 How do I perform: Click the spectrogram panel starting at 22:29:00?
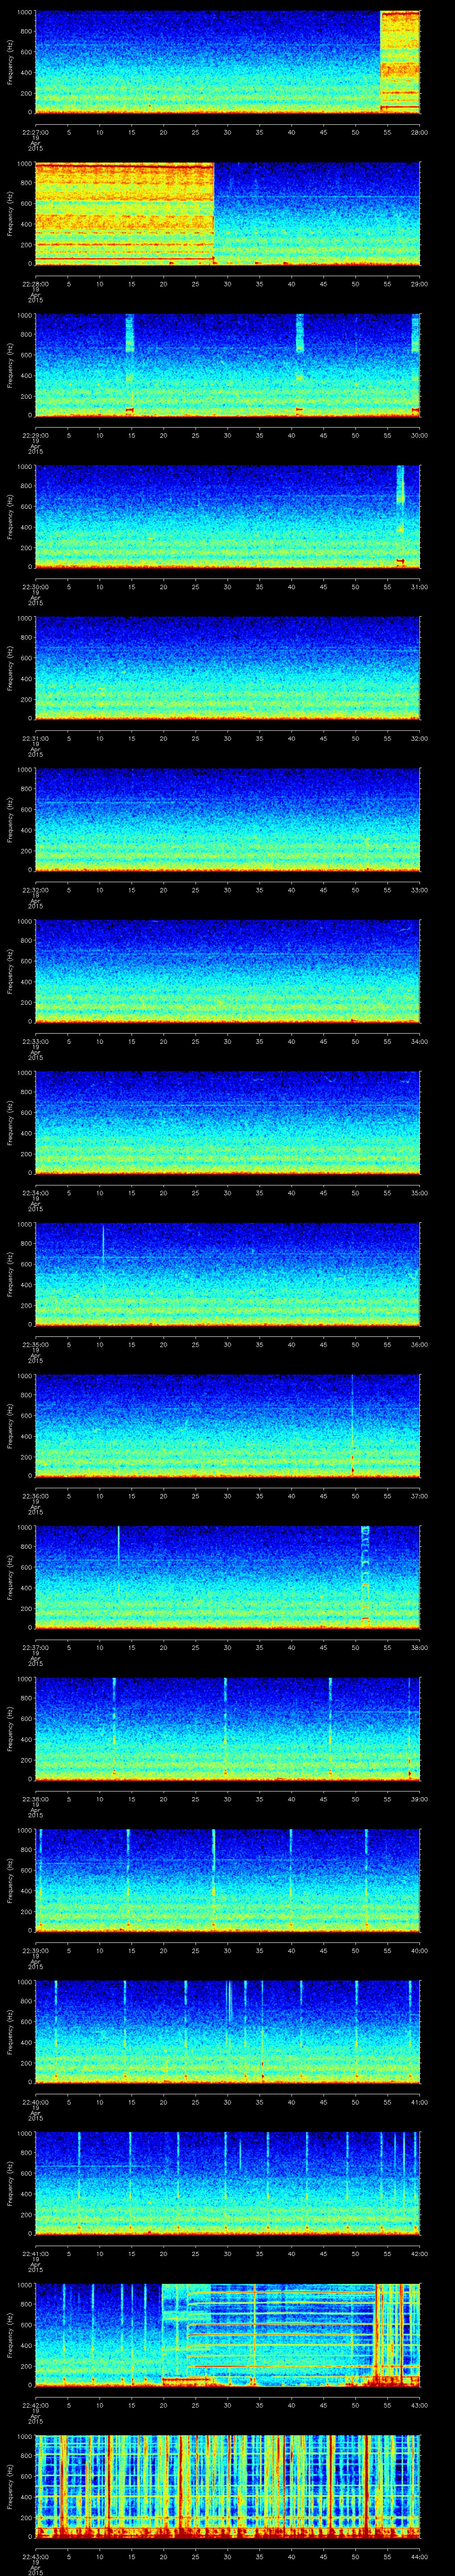coord(227,365)
